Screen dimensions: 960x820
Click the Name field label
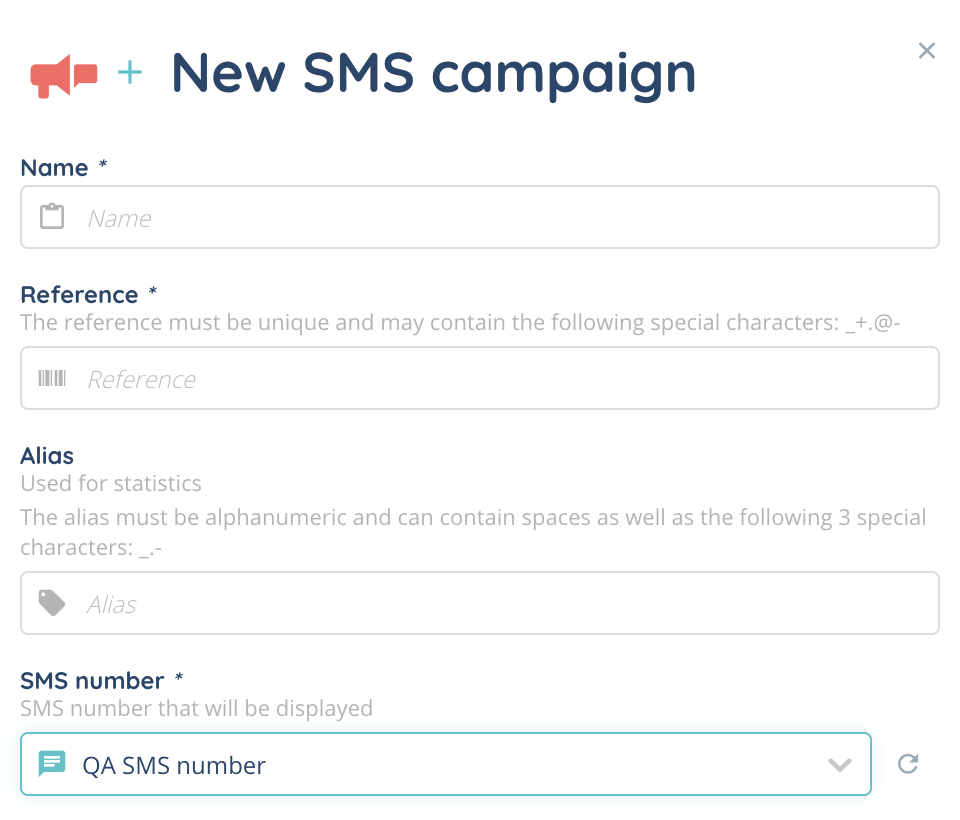click(55, 168)
